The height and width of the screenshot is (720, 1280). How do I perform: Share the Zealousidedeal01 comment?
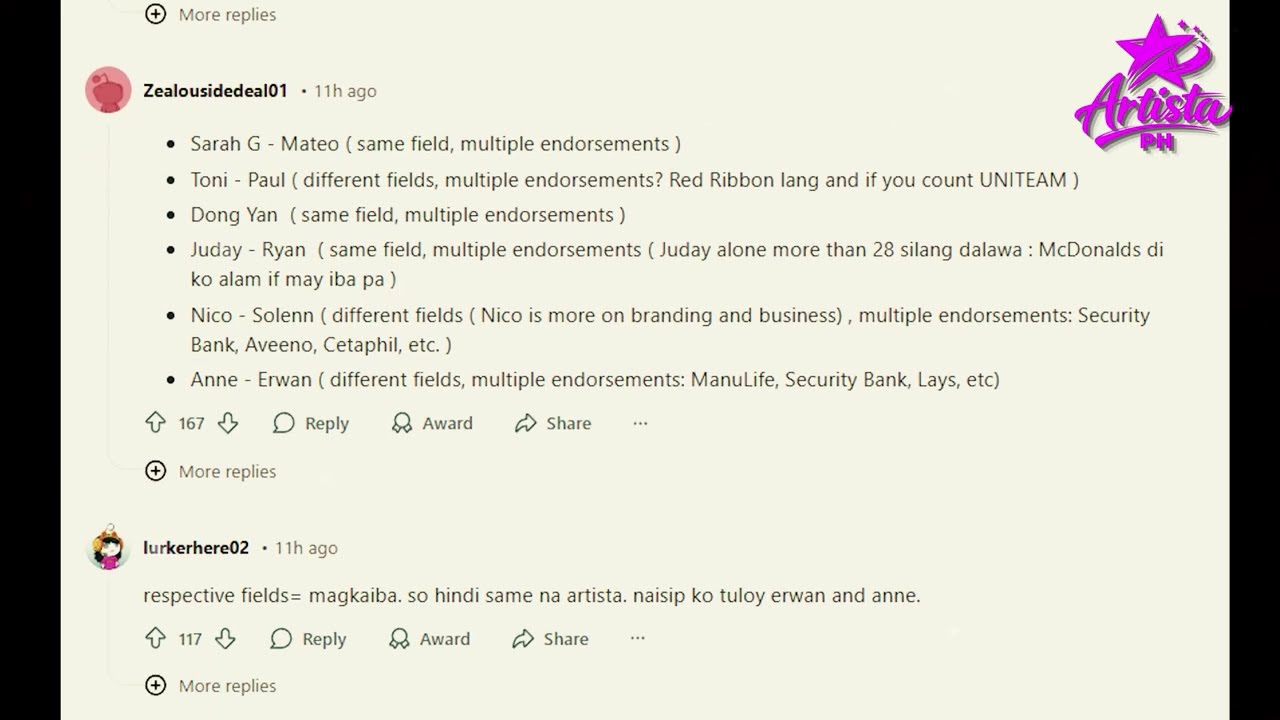[x=553, y=423]
